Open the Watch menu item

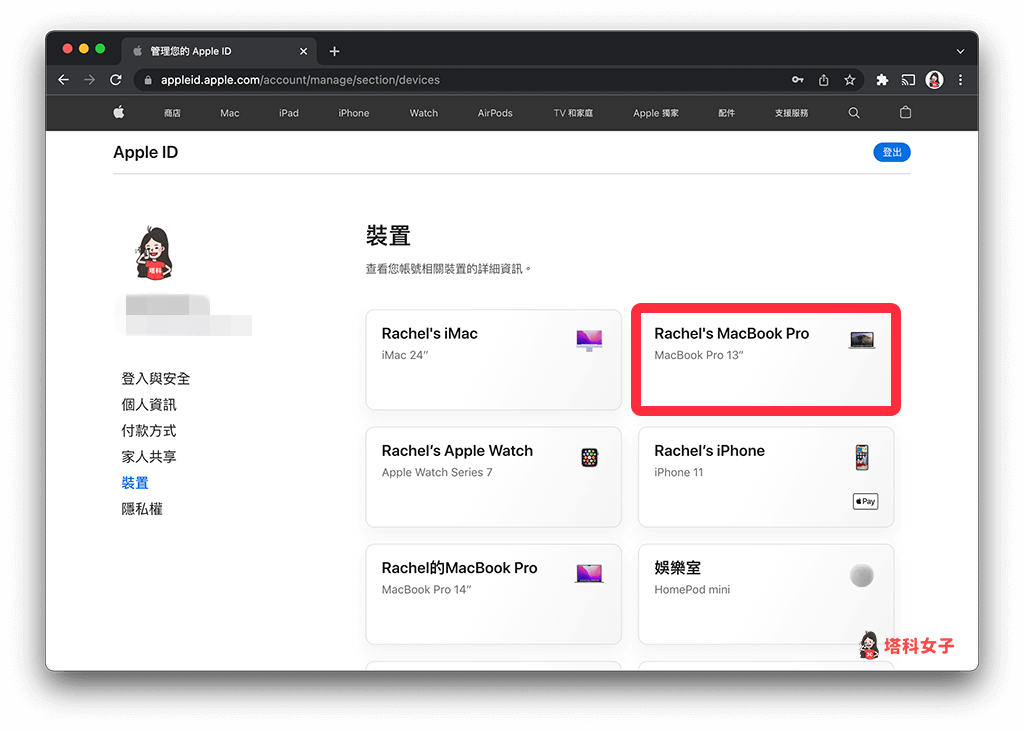click(423, 113)
